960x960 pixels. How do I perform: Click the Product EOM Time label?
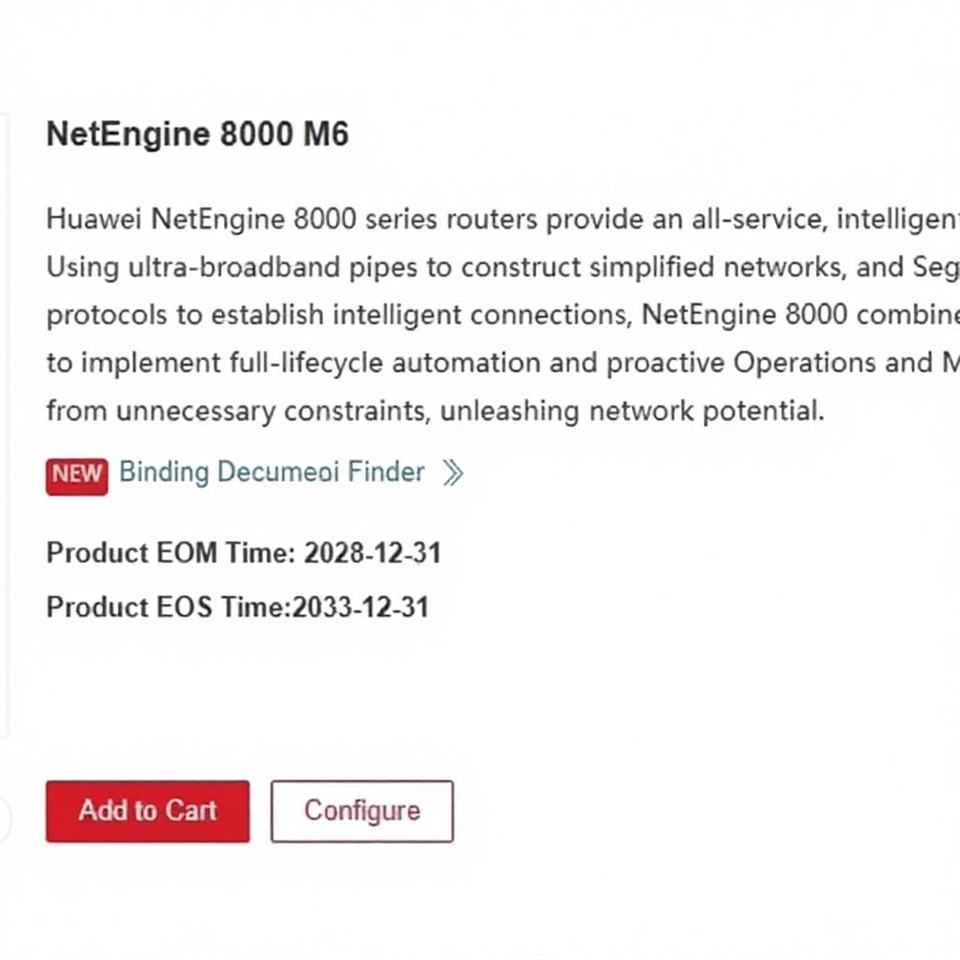[x=170, y=553]
